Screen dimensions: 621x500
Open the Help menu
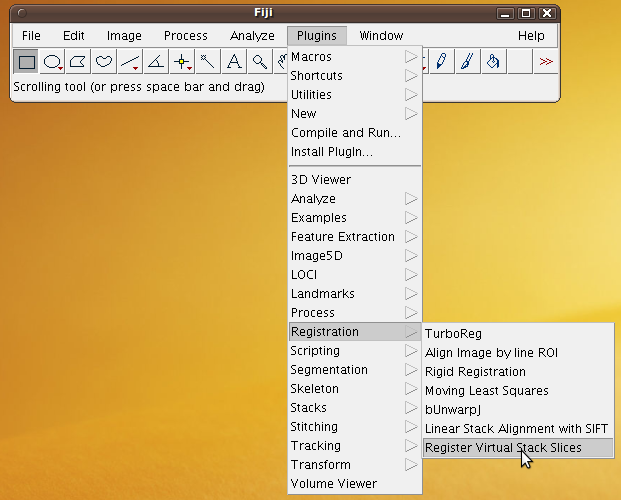click(531, 36)
